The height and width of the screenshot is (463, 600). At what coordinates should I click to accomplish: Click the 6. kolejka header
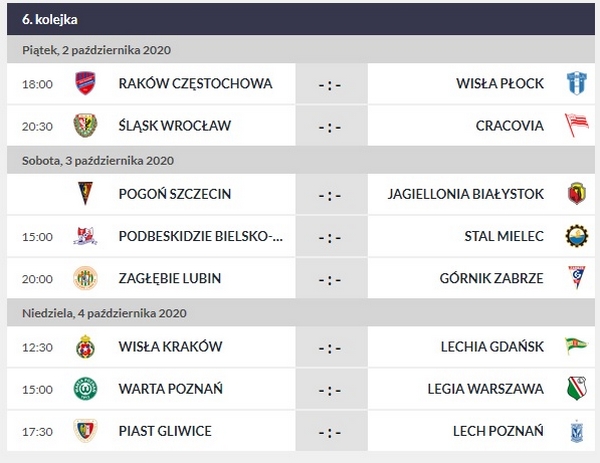click(x=50, y=19)
